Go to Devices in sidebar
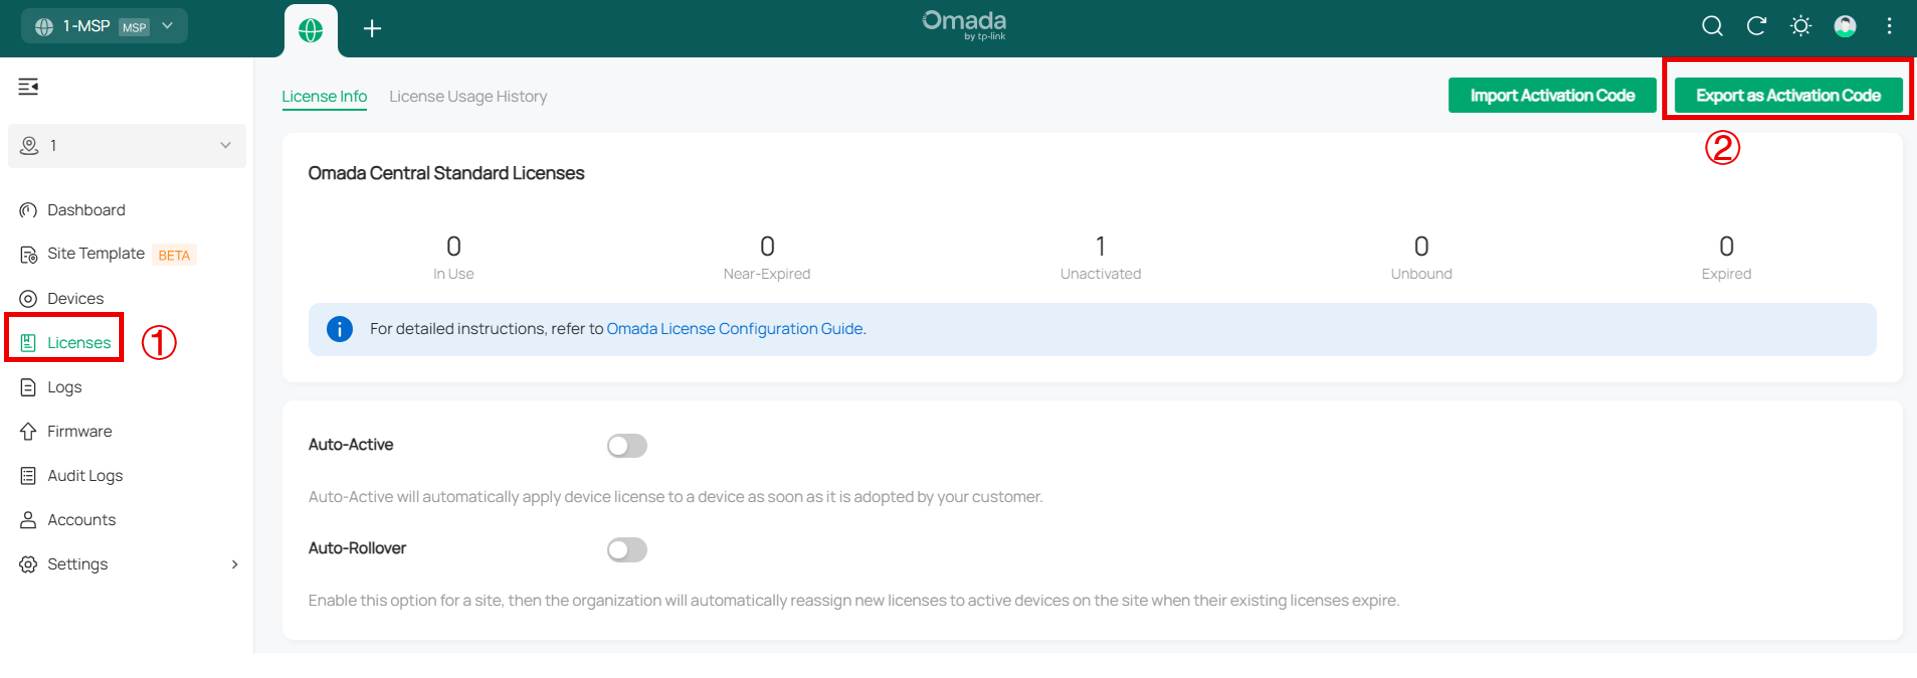This screenshot has height=678, width=1917. (x=75, y=299)
